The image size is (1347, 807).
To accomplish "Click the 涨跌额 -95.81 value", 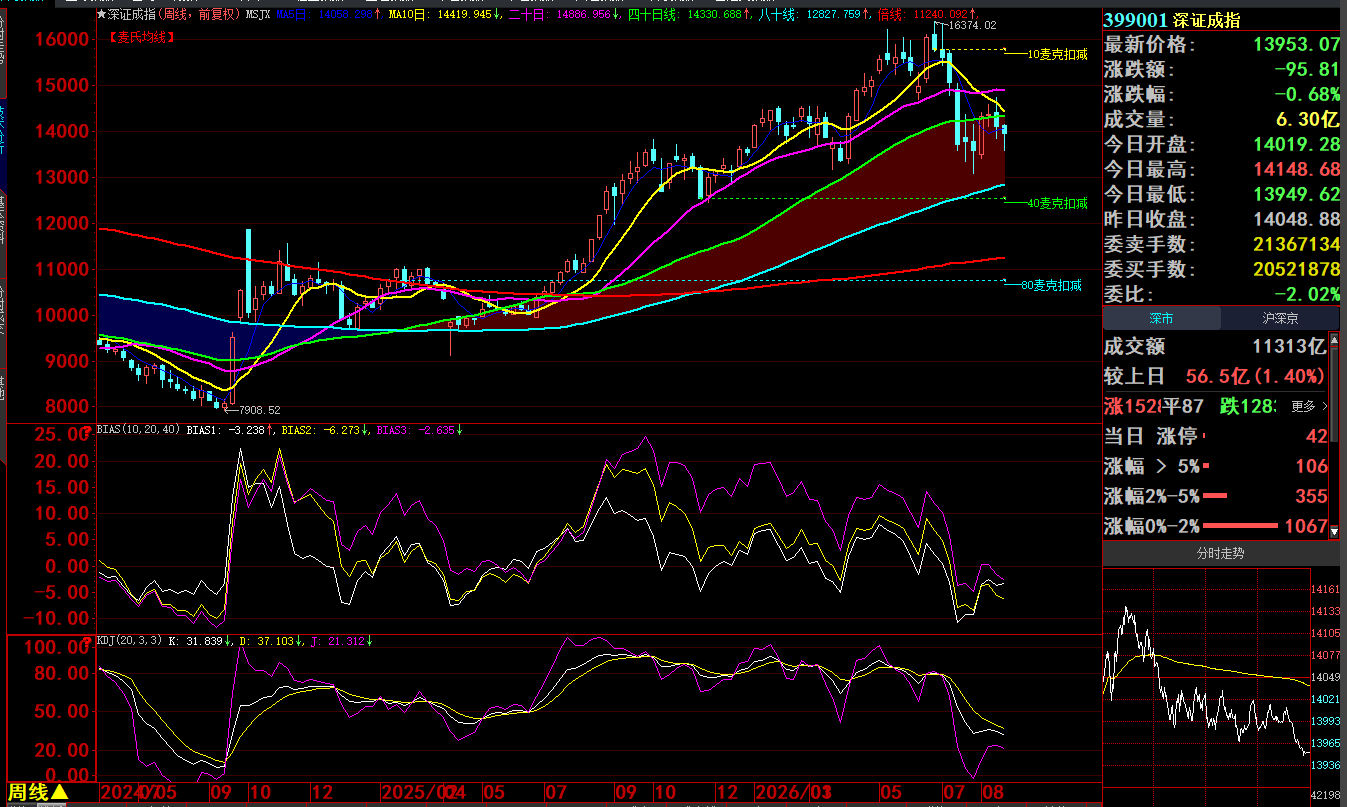I will pyautogui.click(x=1306, y=69).
